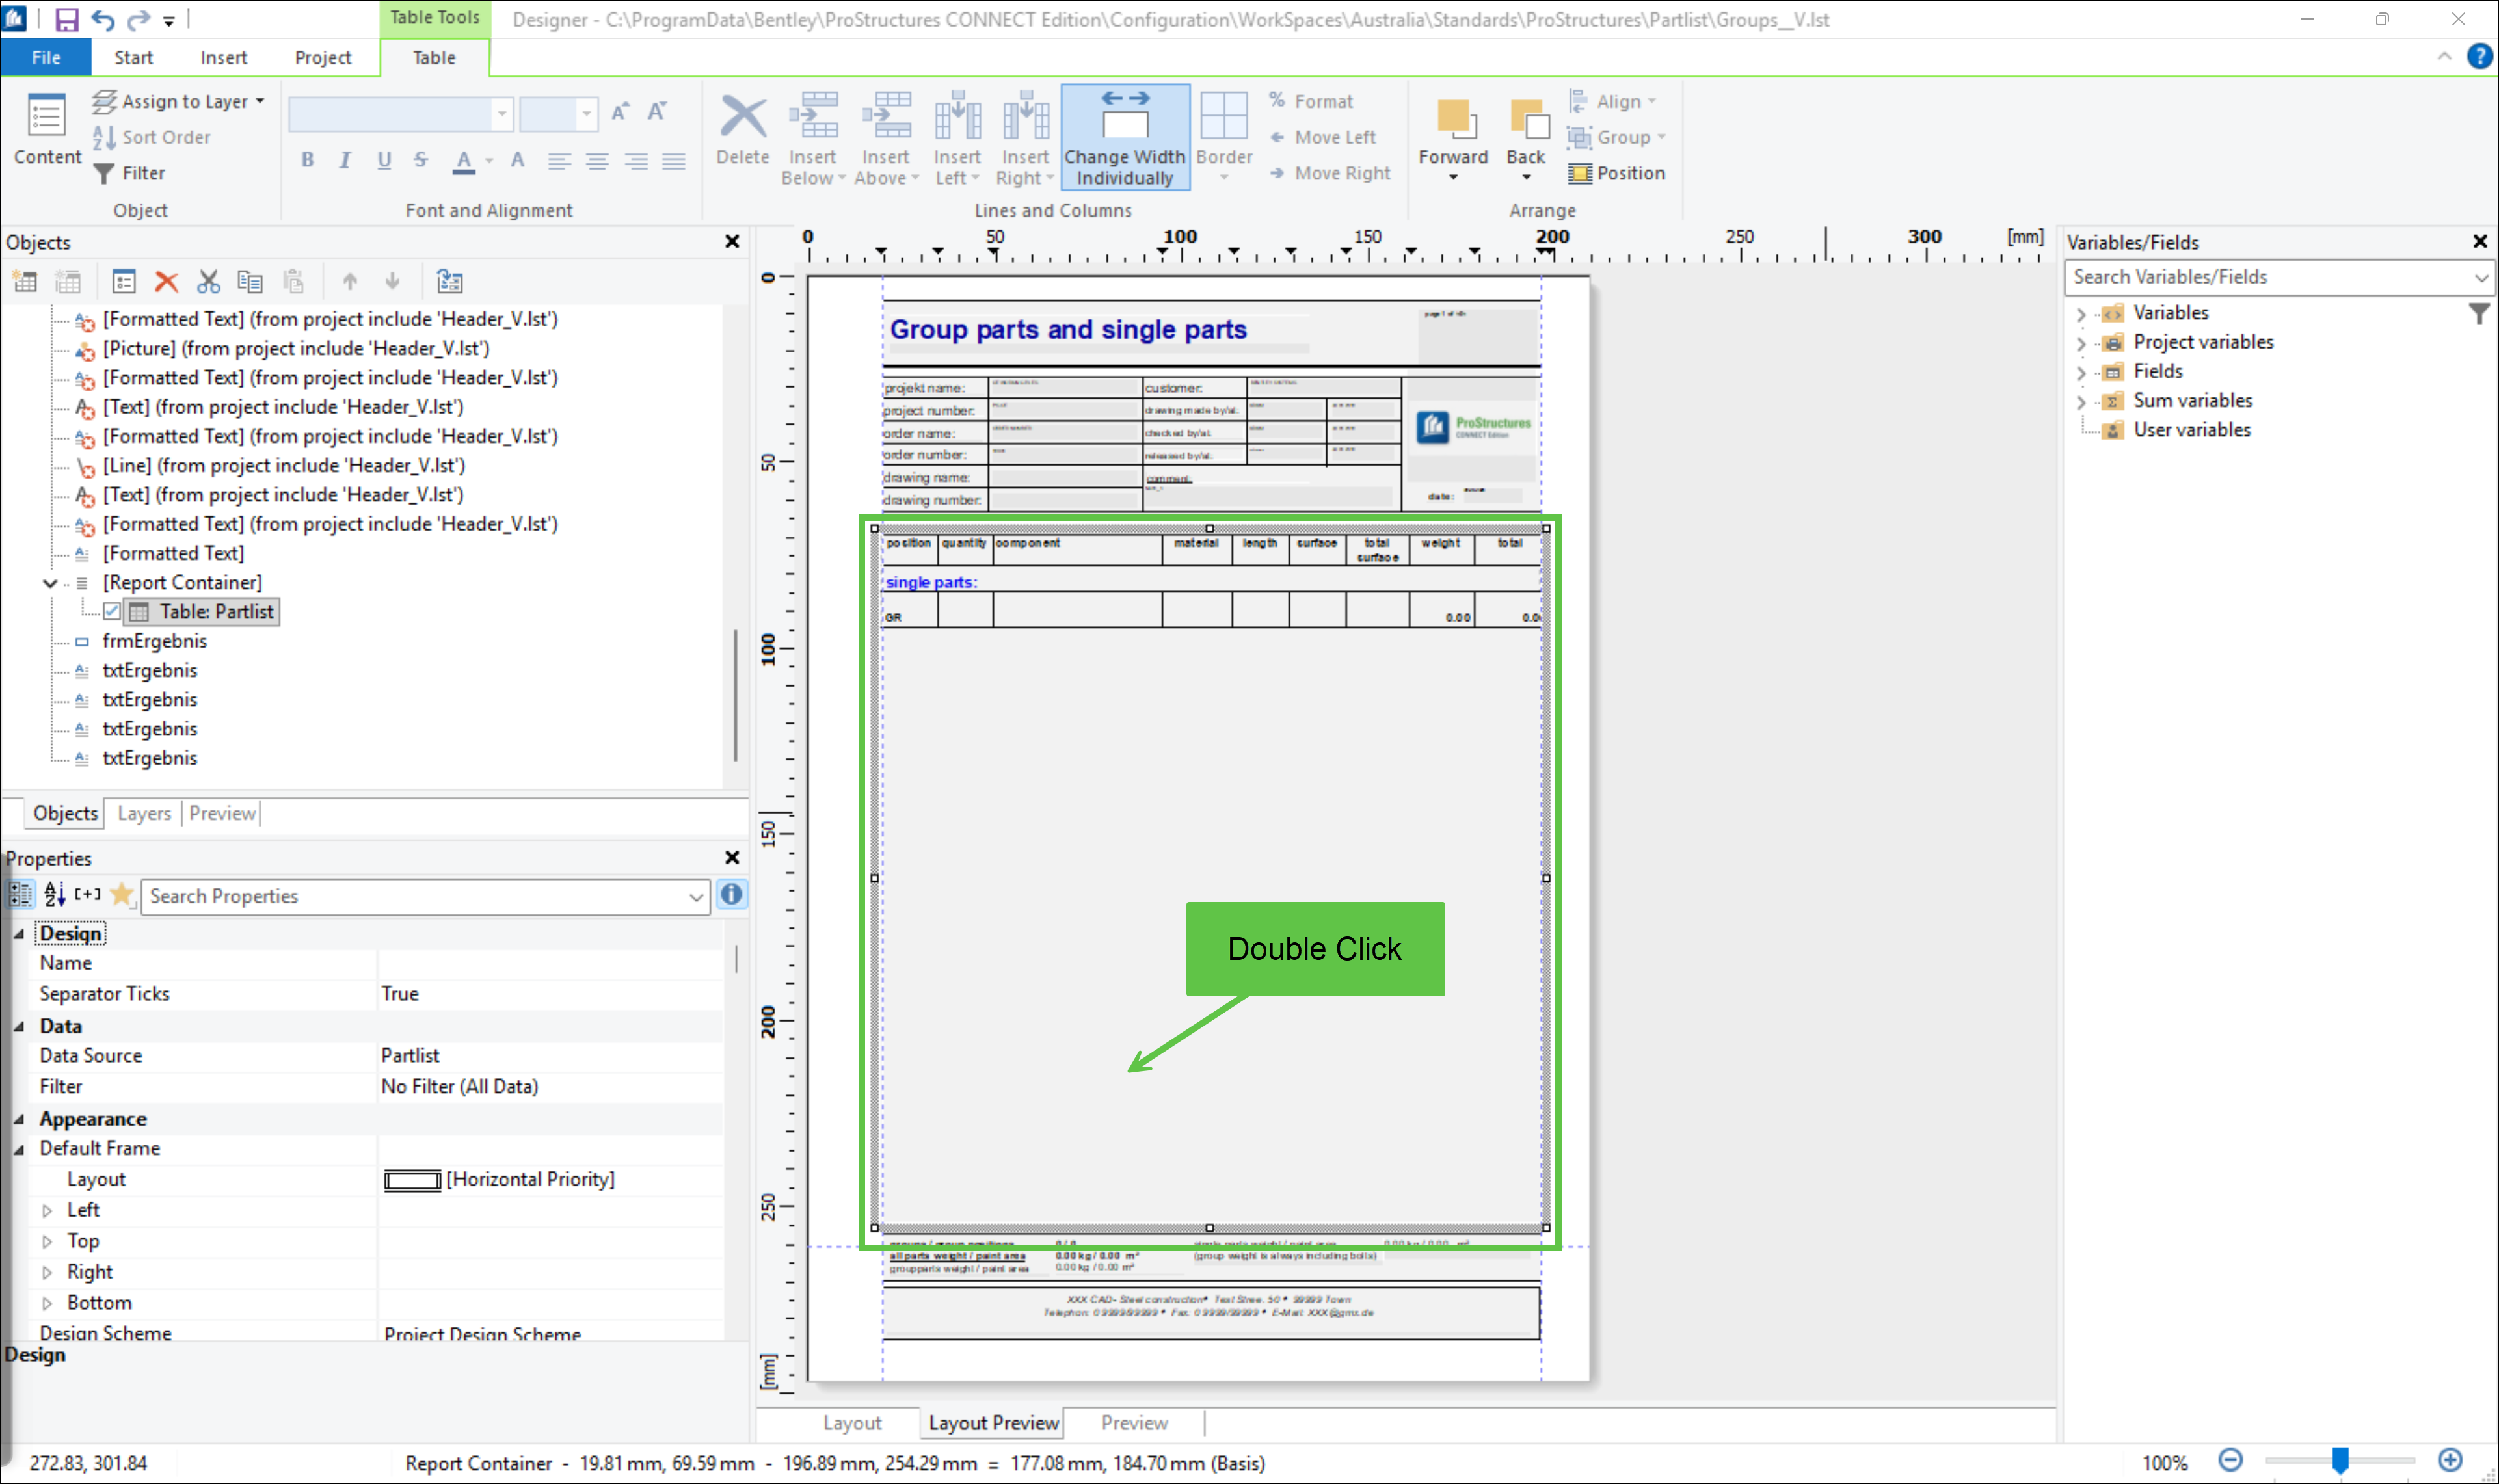Viewport: 2499px width, 1484px height.
Task: Click the favorites star icon in Properties
Action: [x=122, y=894]
